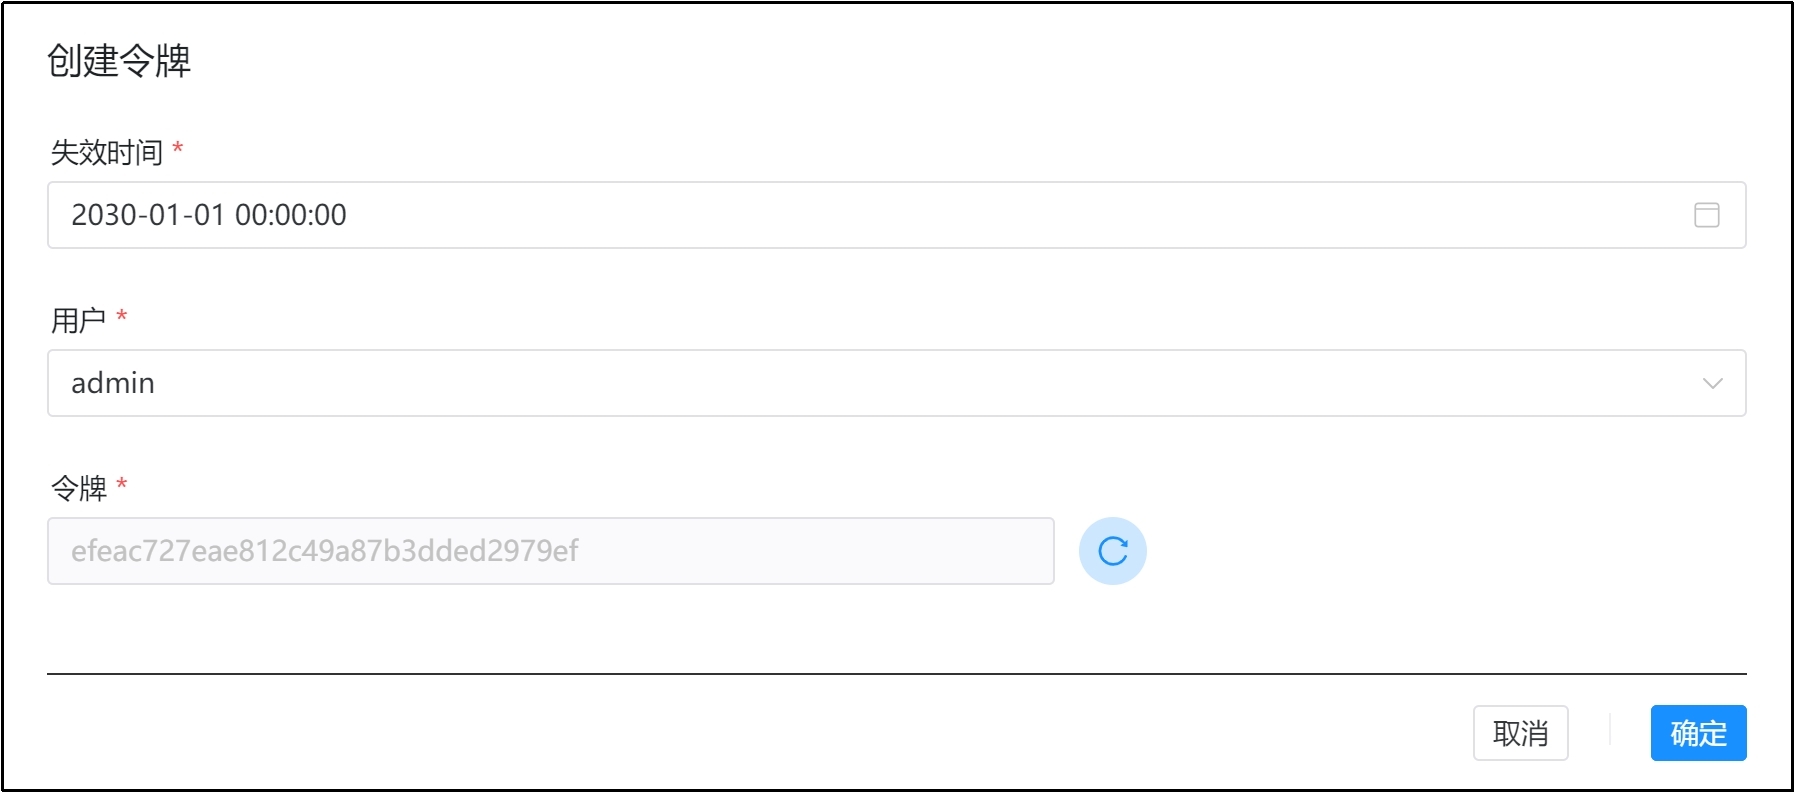Regenerate the token with refresh icon

1112,551
